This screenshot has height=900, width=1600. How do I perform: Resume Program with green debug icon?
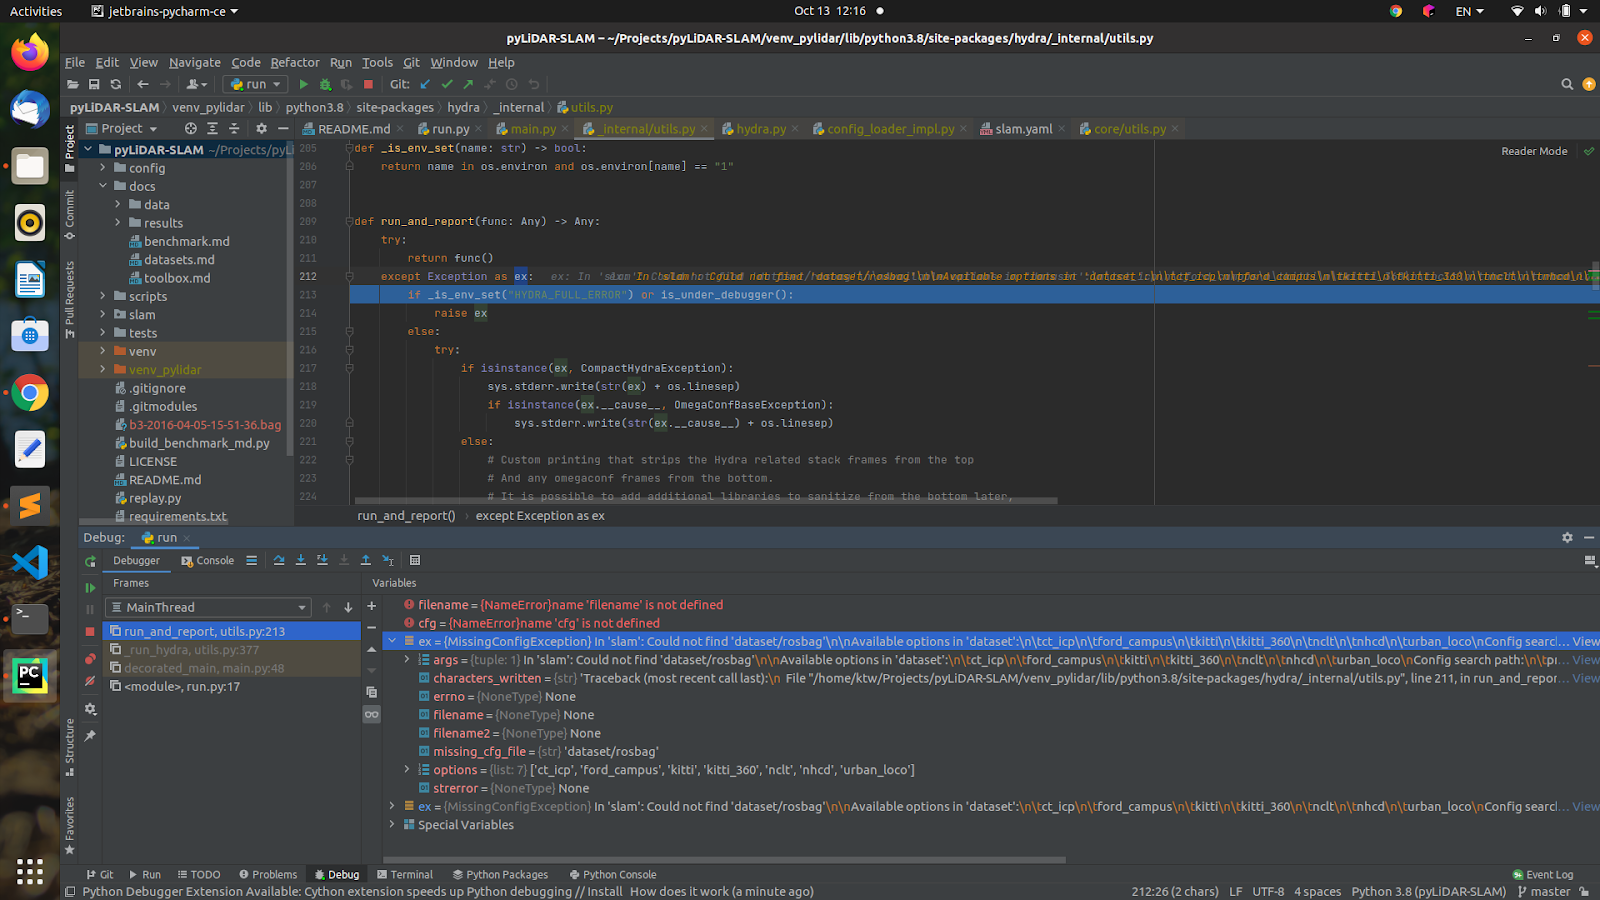[90, 588]
